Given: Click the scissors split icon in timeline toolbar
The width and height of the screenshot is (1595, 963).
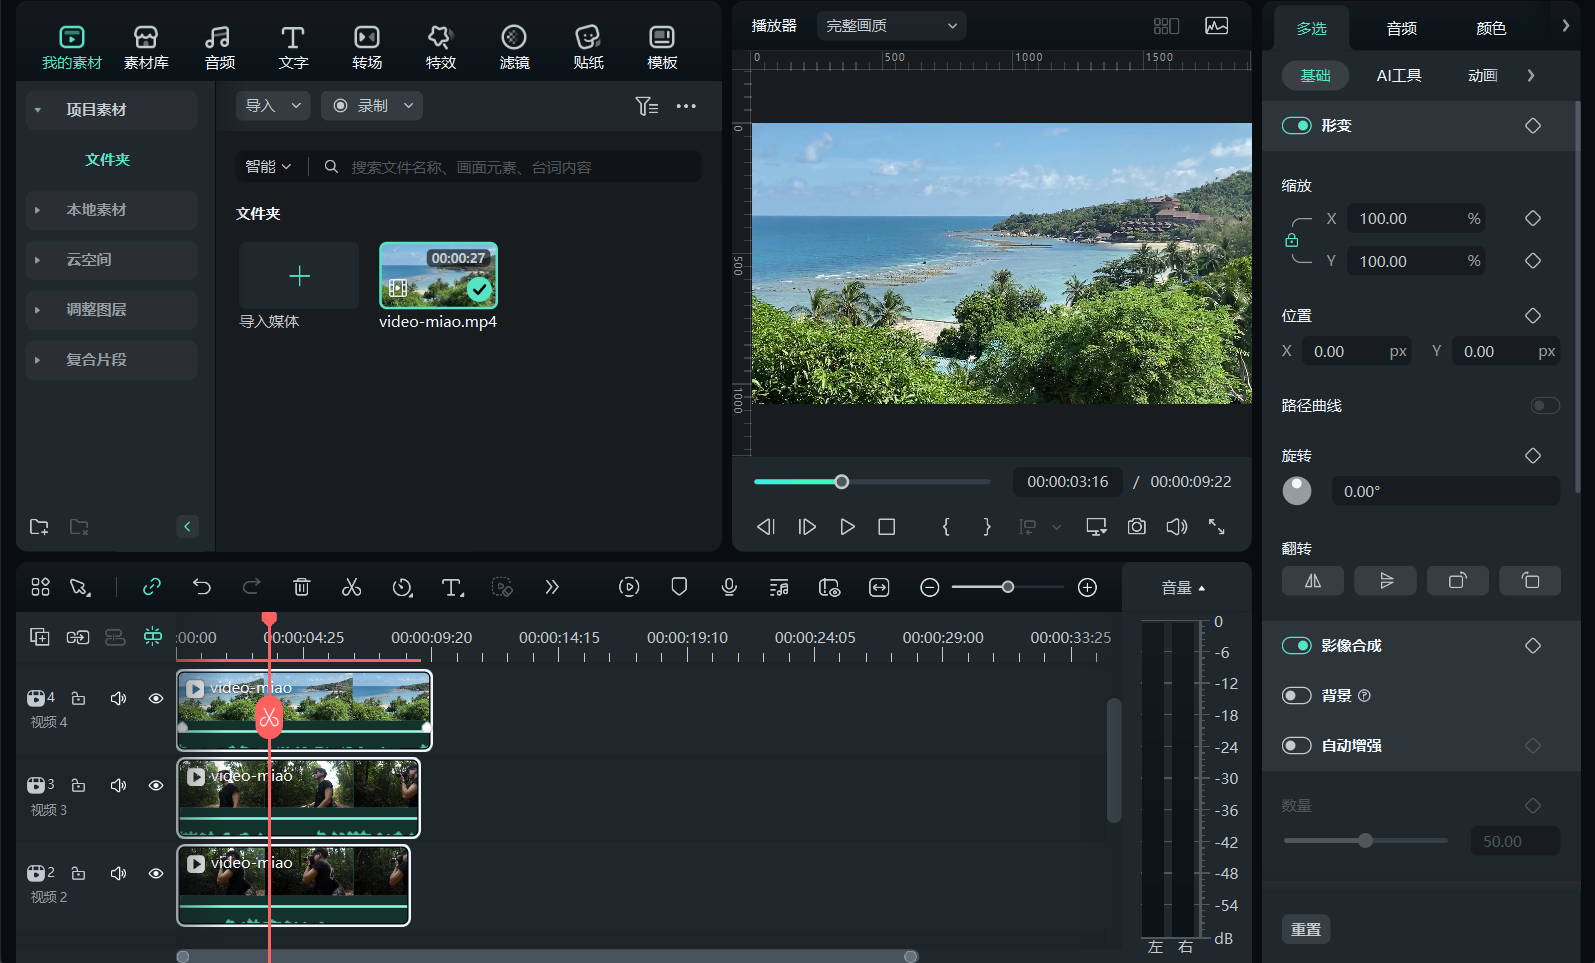Looking at the screenshot, I should 351,587.
